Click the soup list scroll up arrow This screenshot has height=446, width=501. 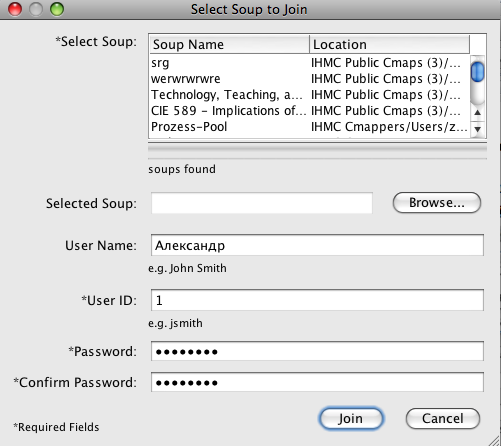(x=477, y=113)
